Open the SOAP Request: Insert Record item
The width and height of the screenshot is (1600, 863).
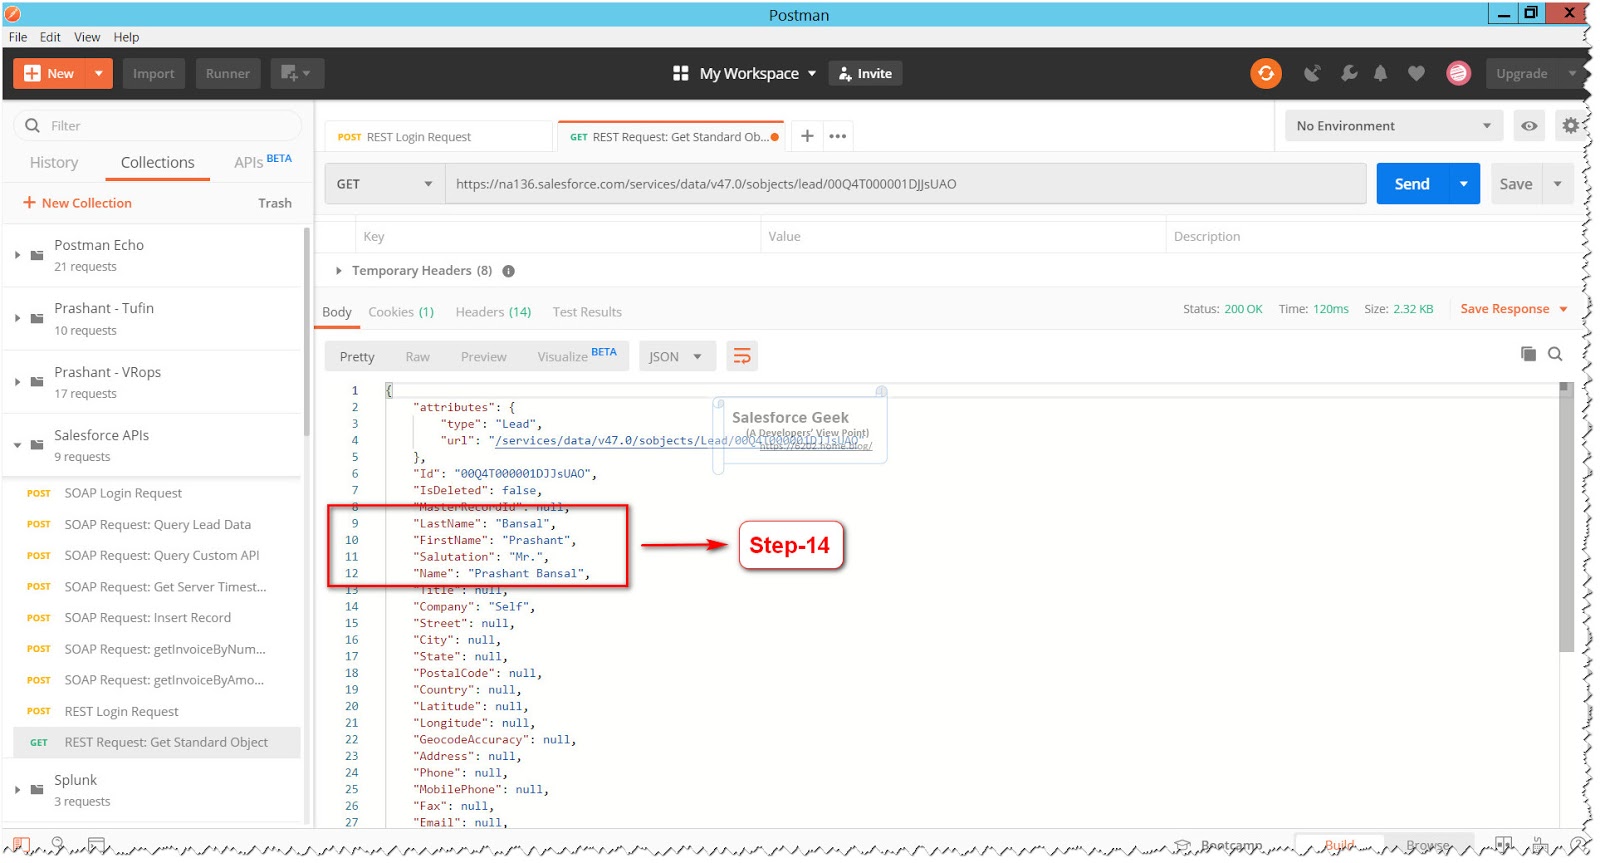click(148, 618)
